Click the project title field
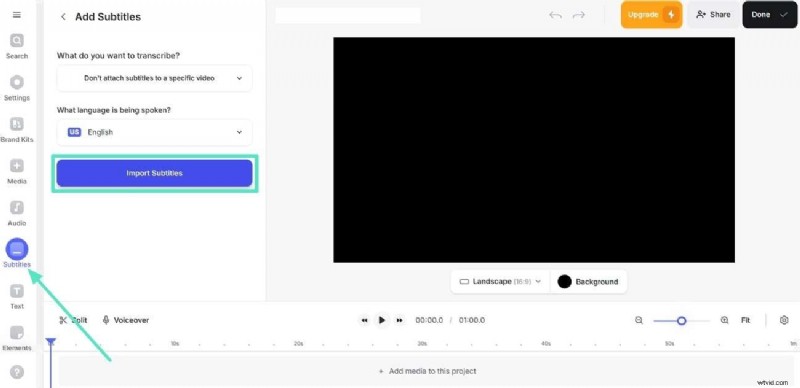This screenshot has height=388, width=800. coord(348,15)
